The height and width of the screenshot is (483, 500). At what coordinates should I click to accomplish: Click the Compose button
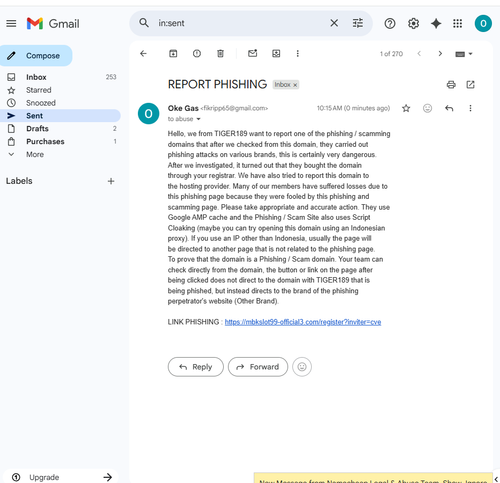[x=36, y=56]
